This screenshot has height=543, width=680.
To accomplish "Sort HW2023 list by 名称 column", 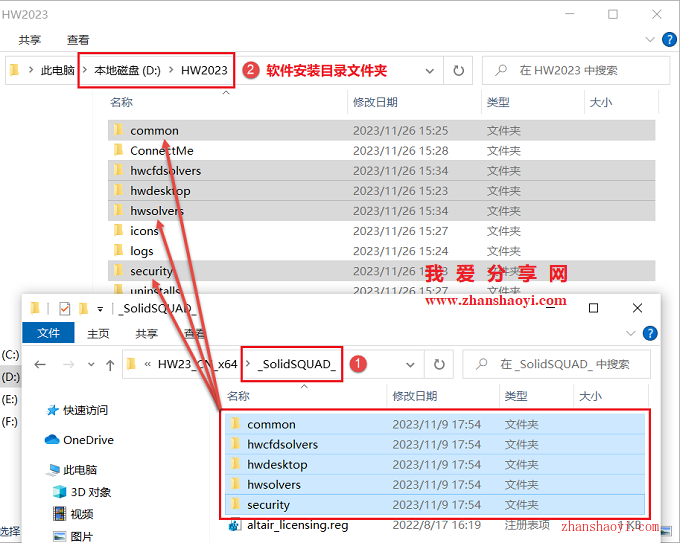I will click(121, 102).
